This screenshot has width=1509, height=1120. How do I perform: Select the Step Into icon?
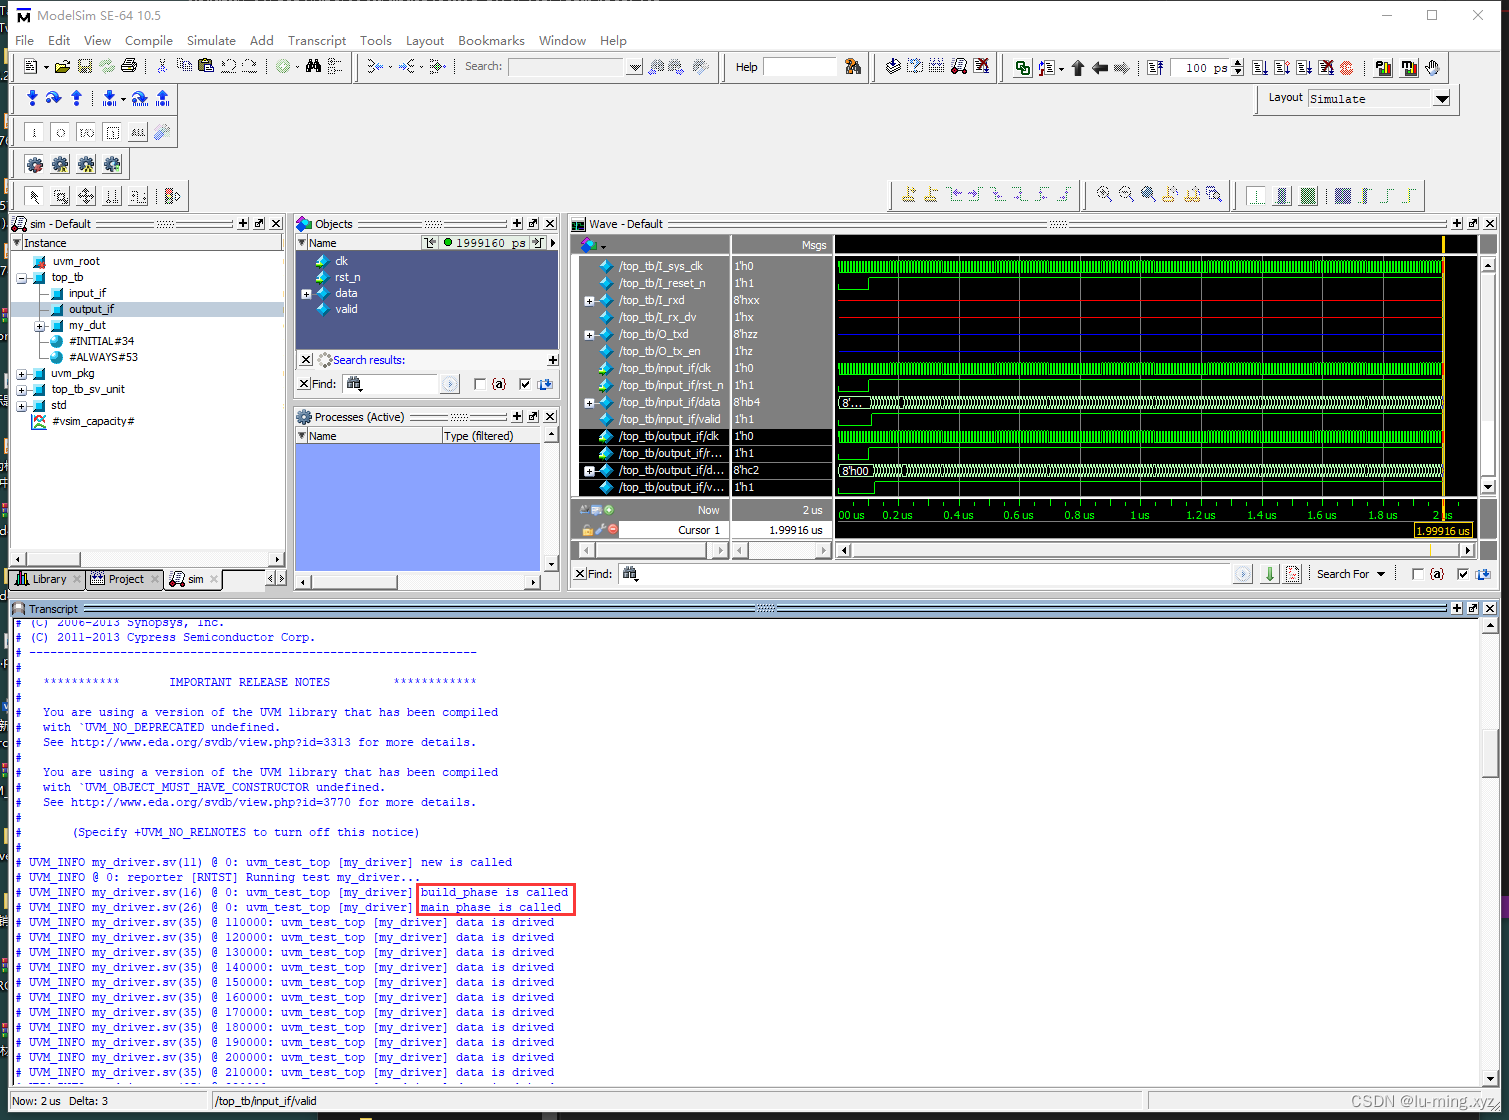[31, 97]
